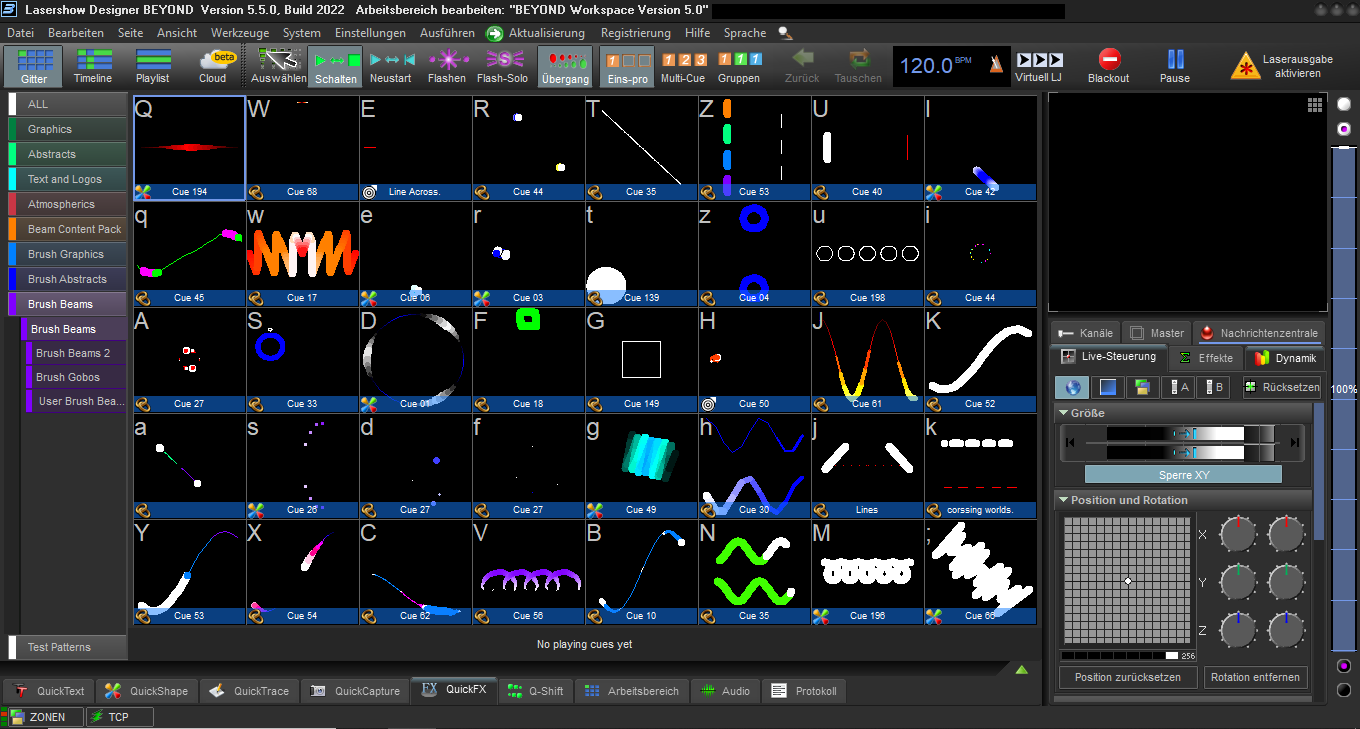Screen dimensions: 1360x729
Task: Open the Playlist view
Action: pyautogui.click(x=153, y=66)
